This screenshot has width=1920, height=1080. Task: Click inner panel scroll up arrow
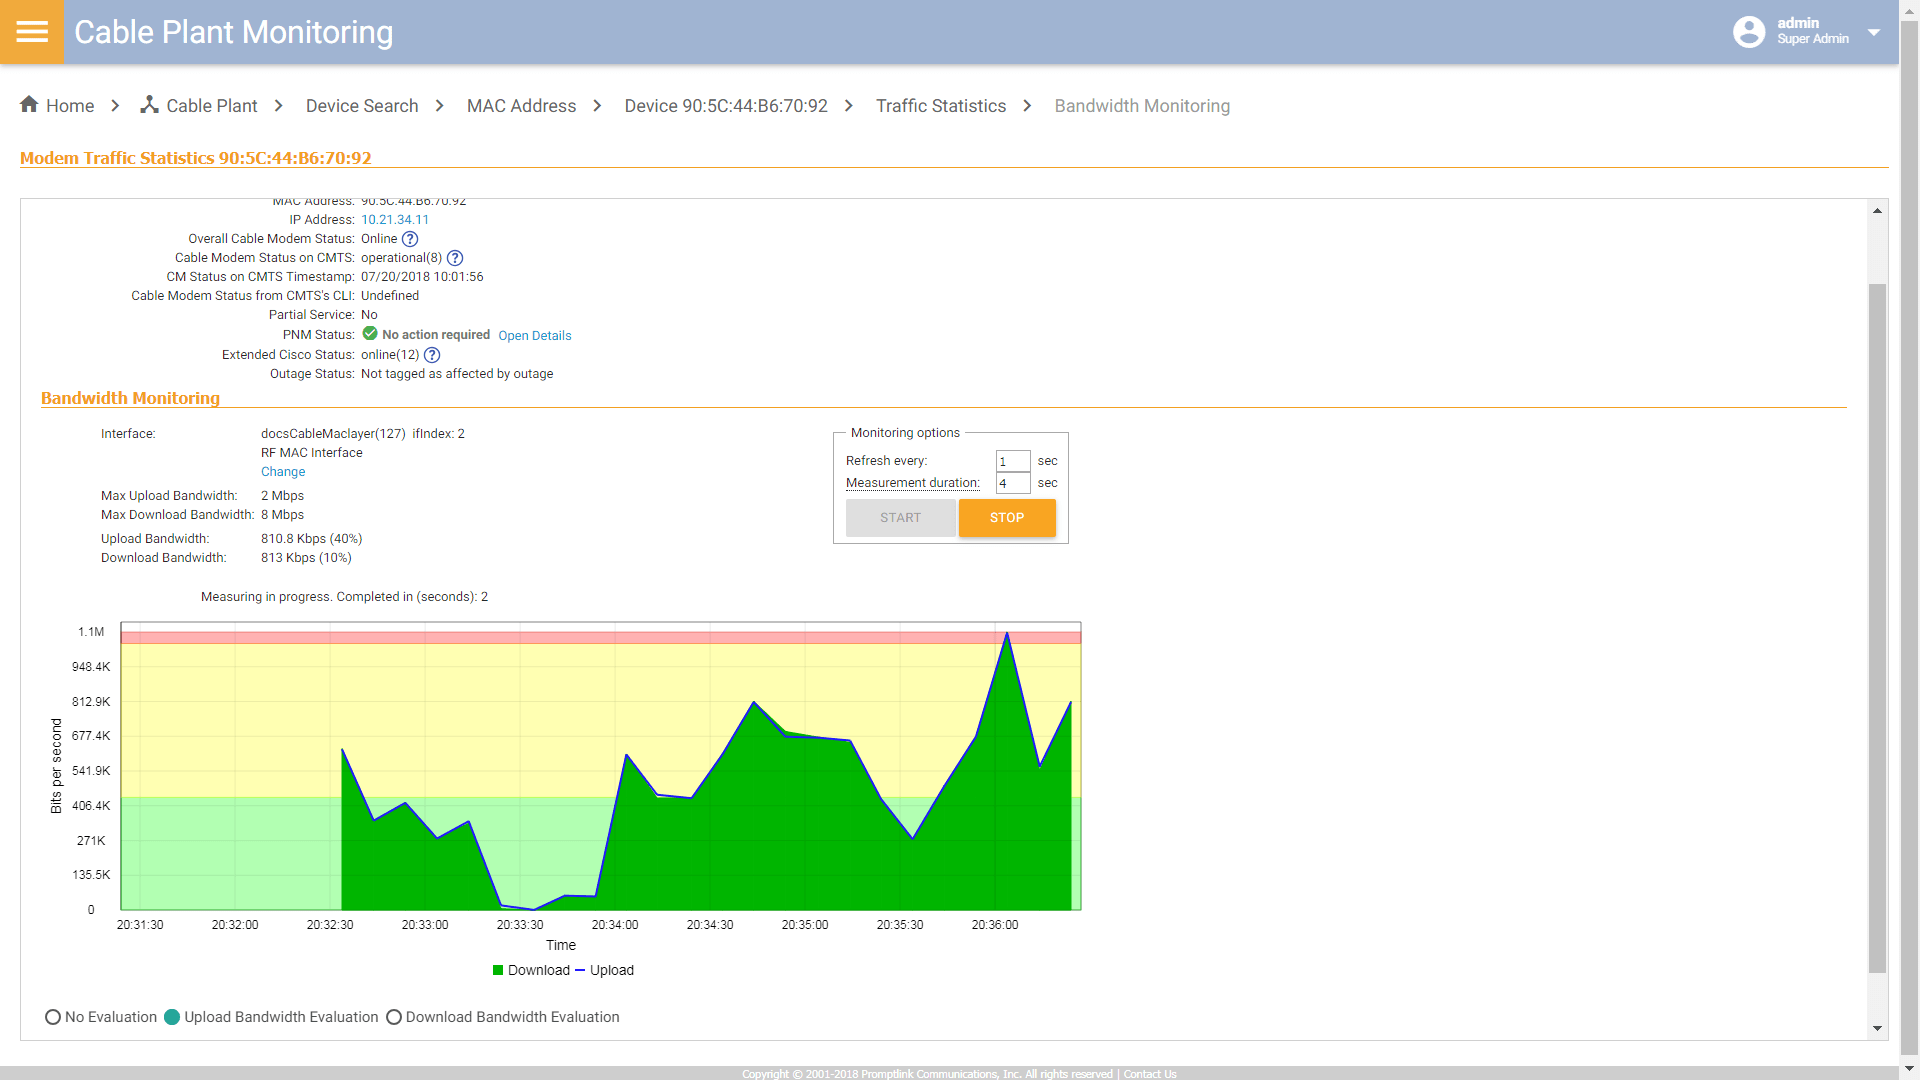coord(1877,210)
